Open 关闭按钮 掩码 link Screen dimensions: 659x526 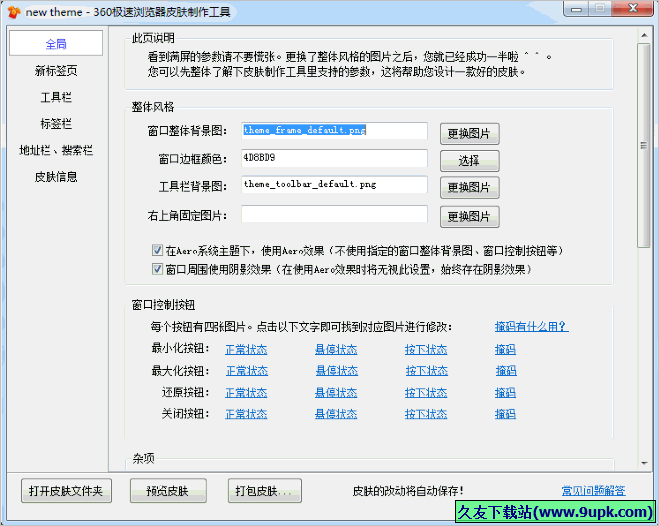point(505,414)
